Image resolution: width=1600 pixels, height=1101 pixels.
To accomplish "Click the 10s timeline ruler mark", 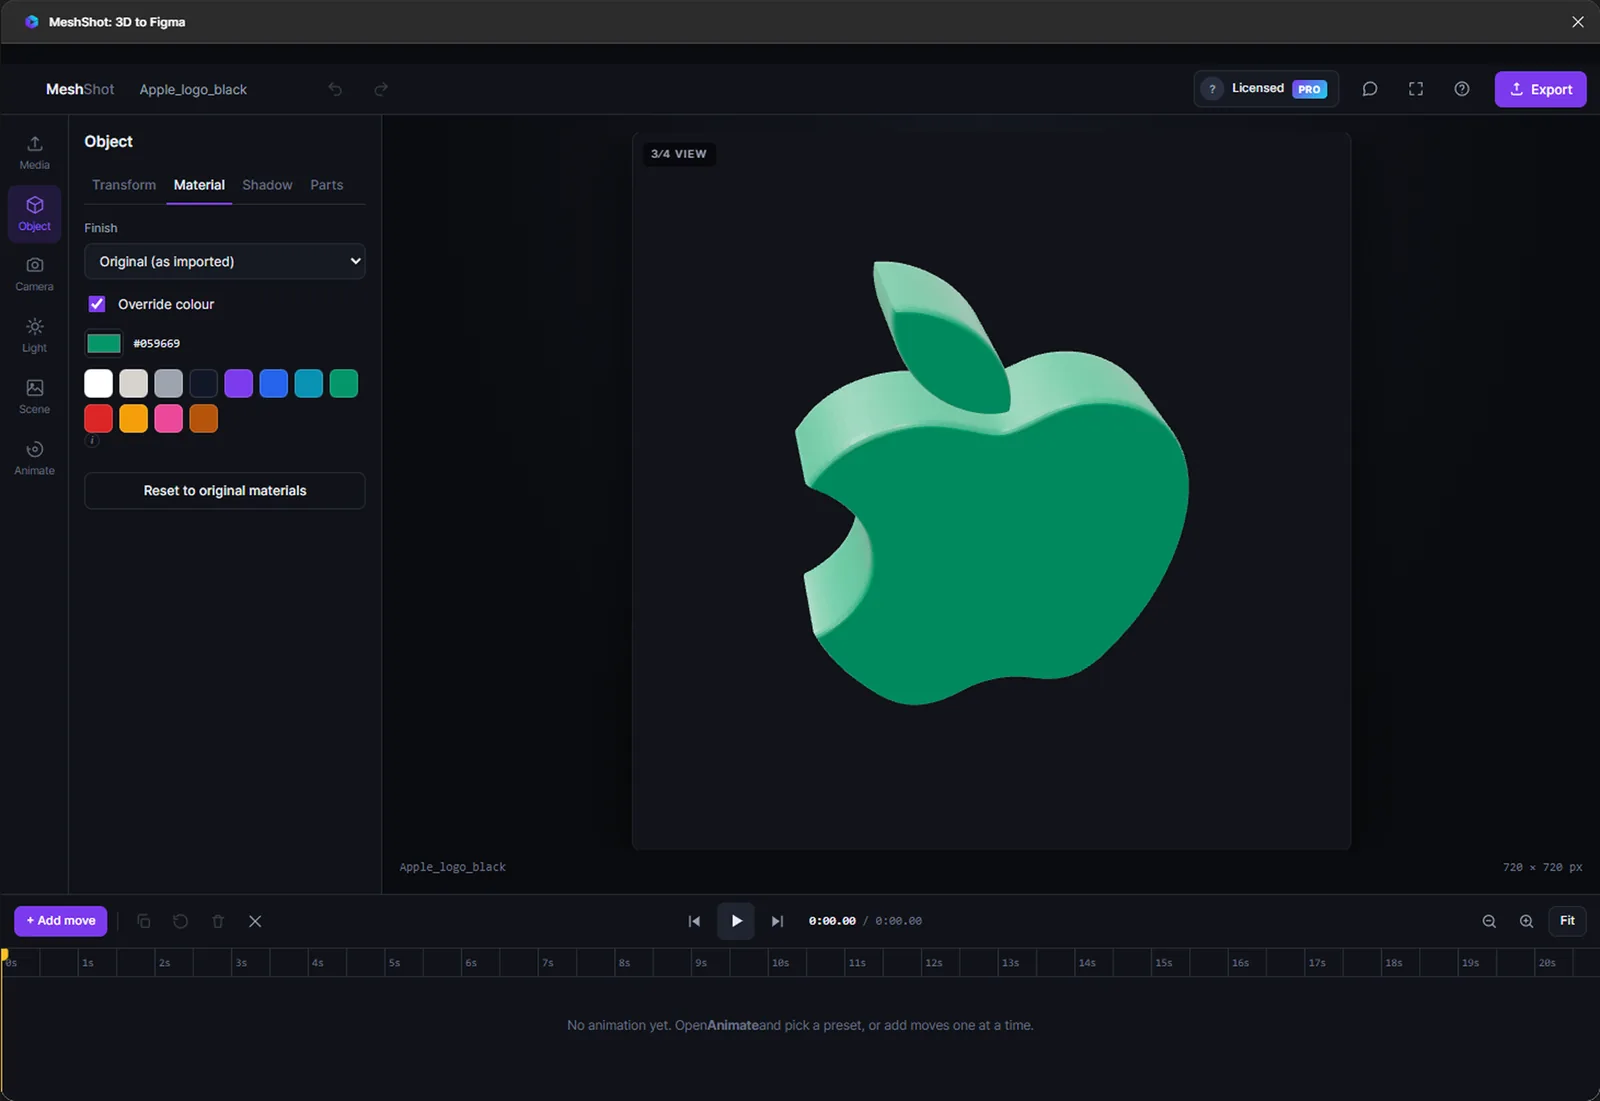I will pos(780,963).
